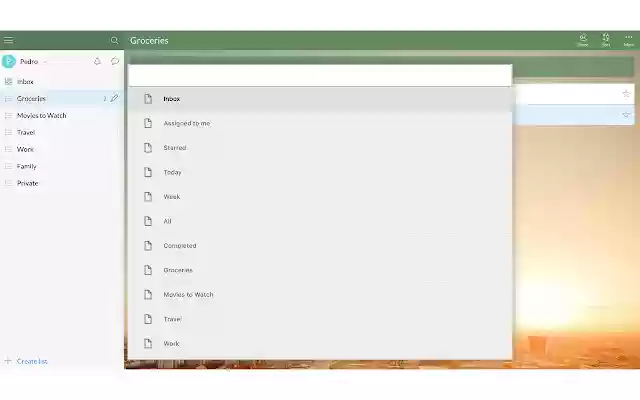The height and width of the screenshot is (400, 640).
Task: Choose Assigned to me in the switcher
Action: [320, 123]
